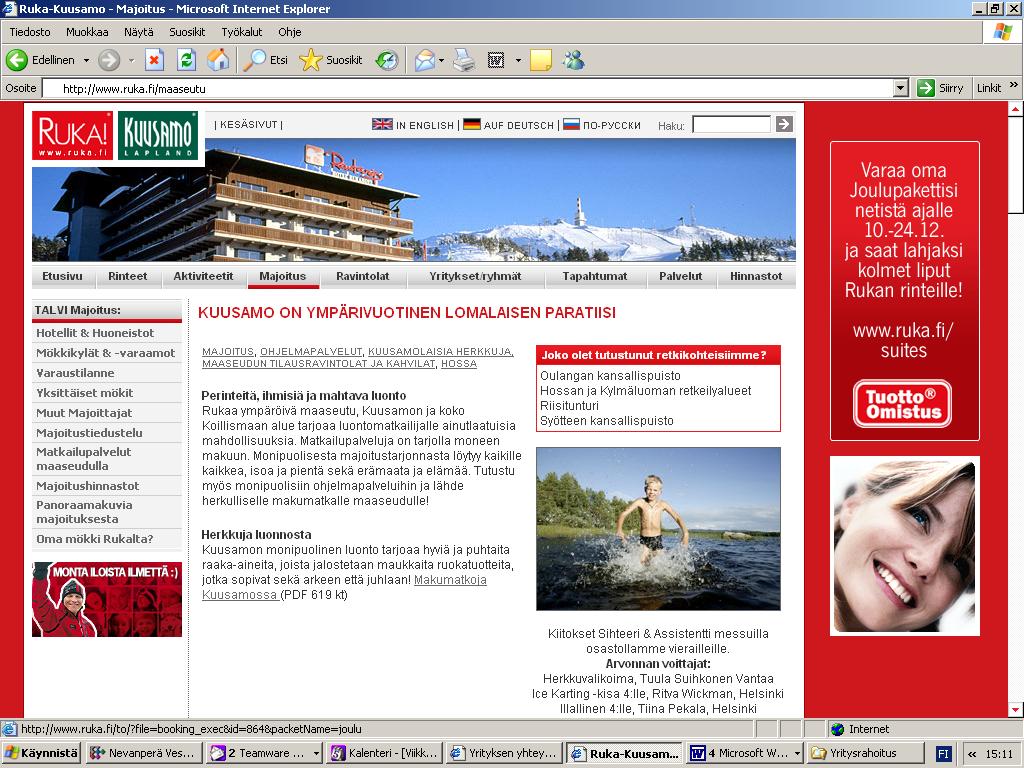Print the page with printer icon
The width and height of the screenshot is (1024, 768).
point(464,60)
